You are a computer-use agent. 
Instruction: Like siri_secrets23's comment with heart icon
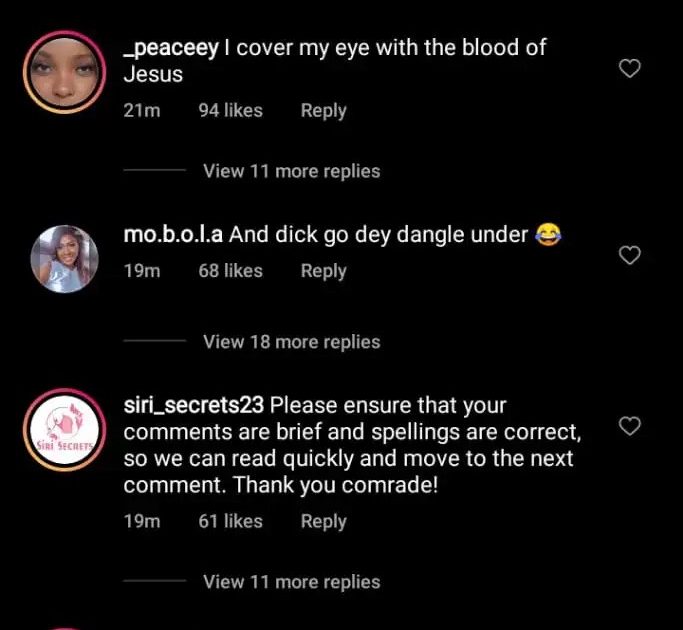coord(629,427)
